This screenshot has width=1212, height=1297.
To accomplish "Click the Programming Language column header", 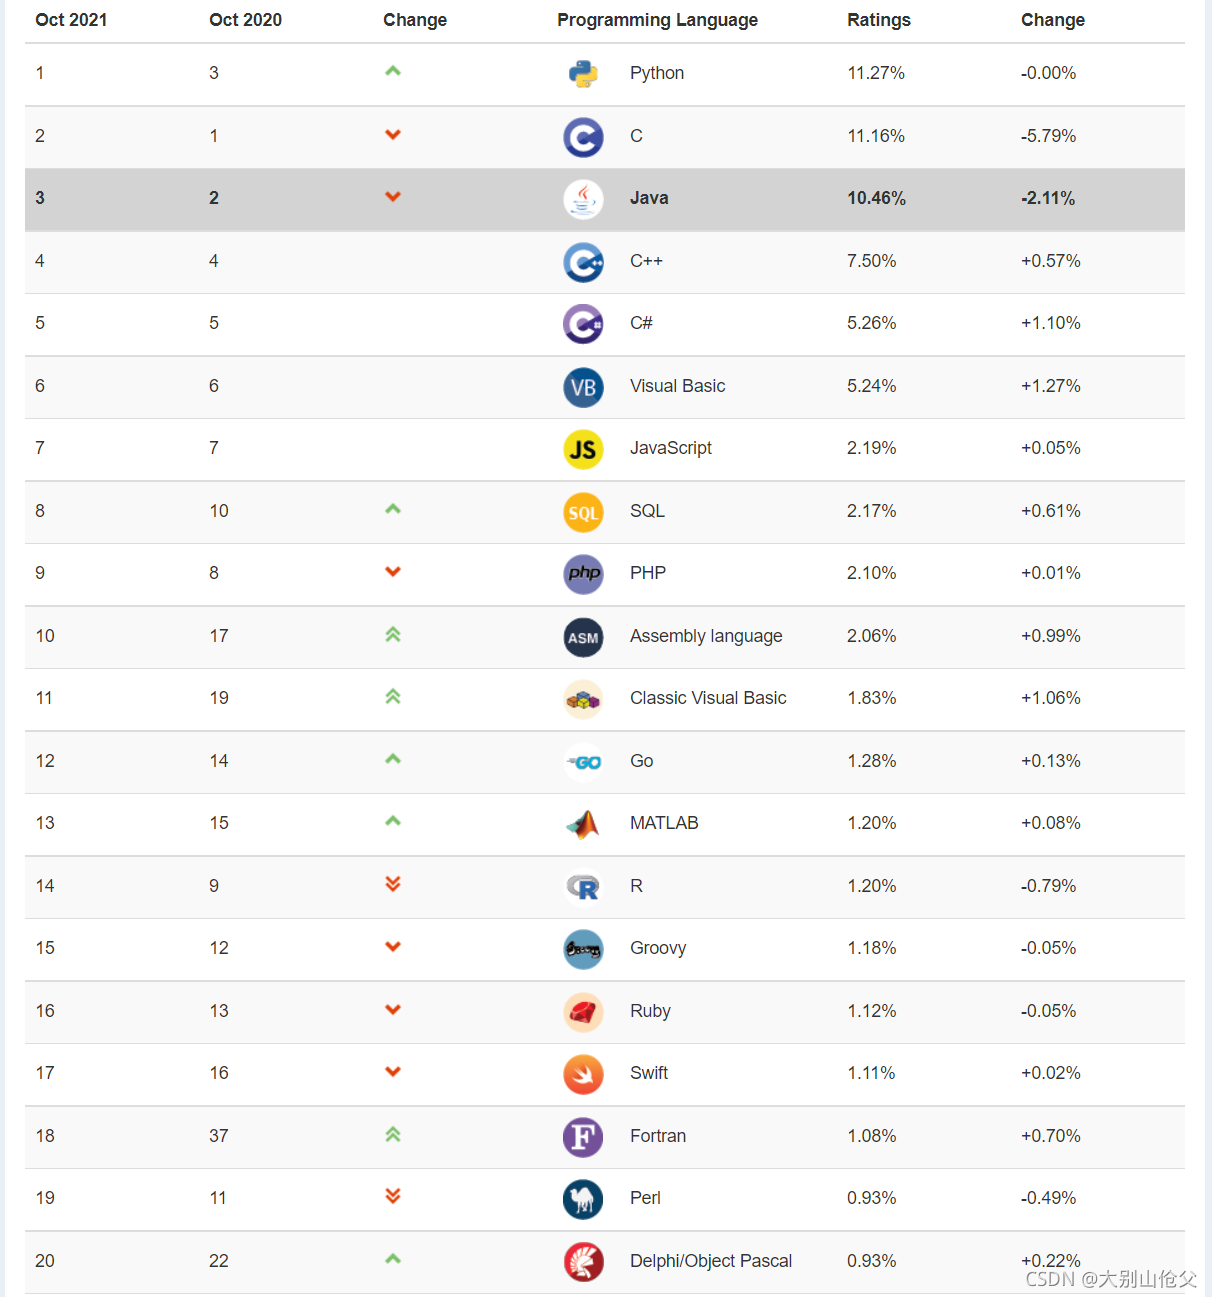I will coord(657,20).
